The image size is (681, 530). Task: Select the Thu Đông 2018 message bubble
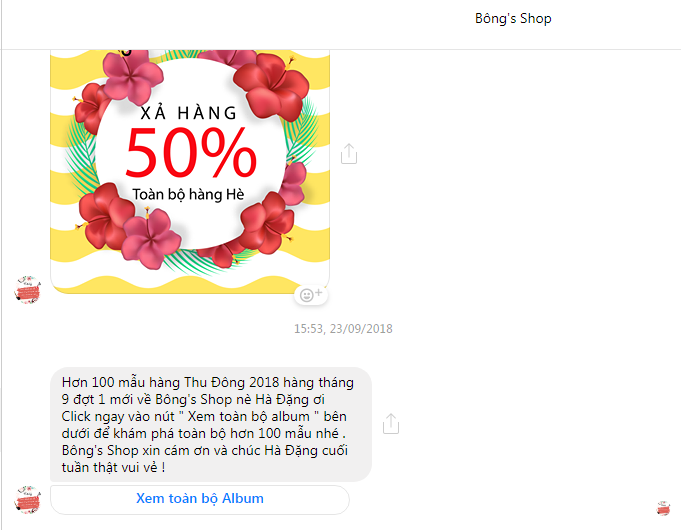(x=211, y=424)
